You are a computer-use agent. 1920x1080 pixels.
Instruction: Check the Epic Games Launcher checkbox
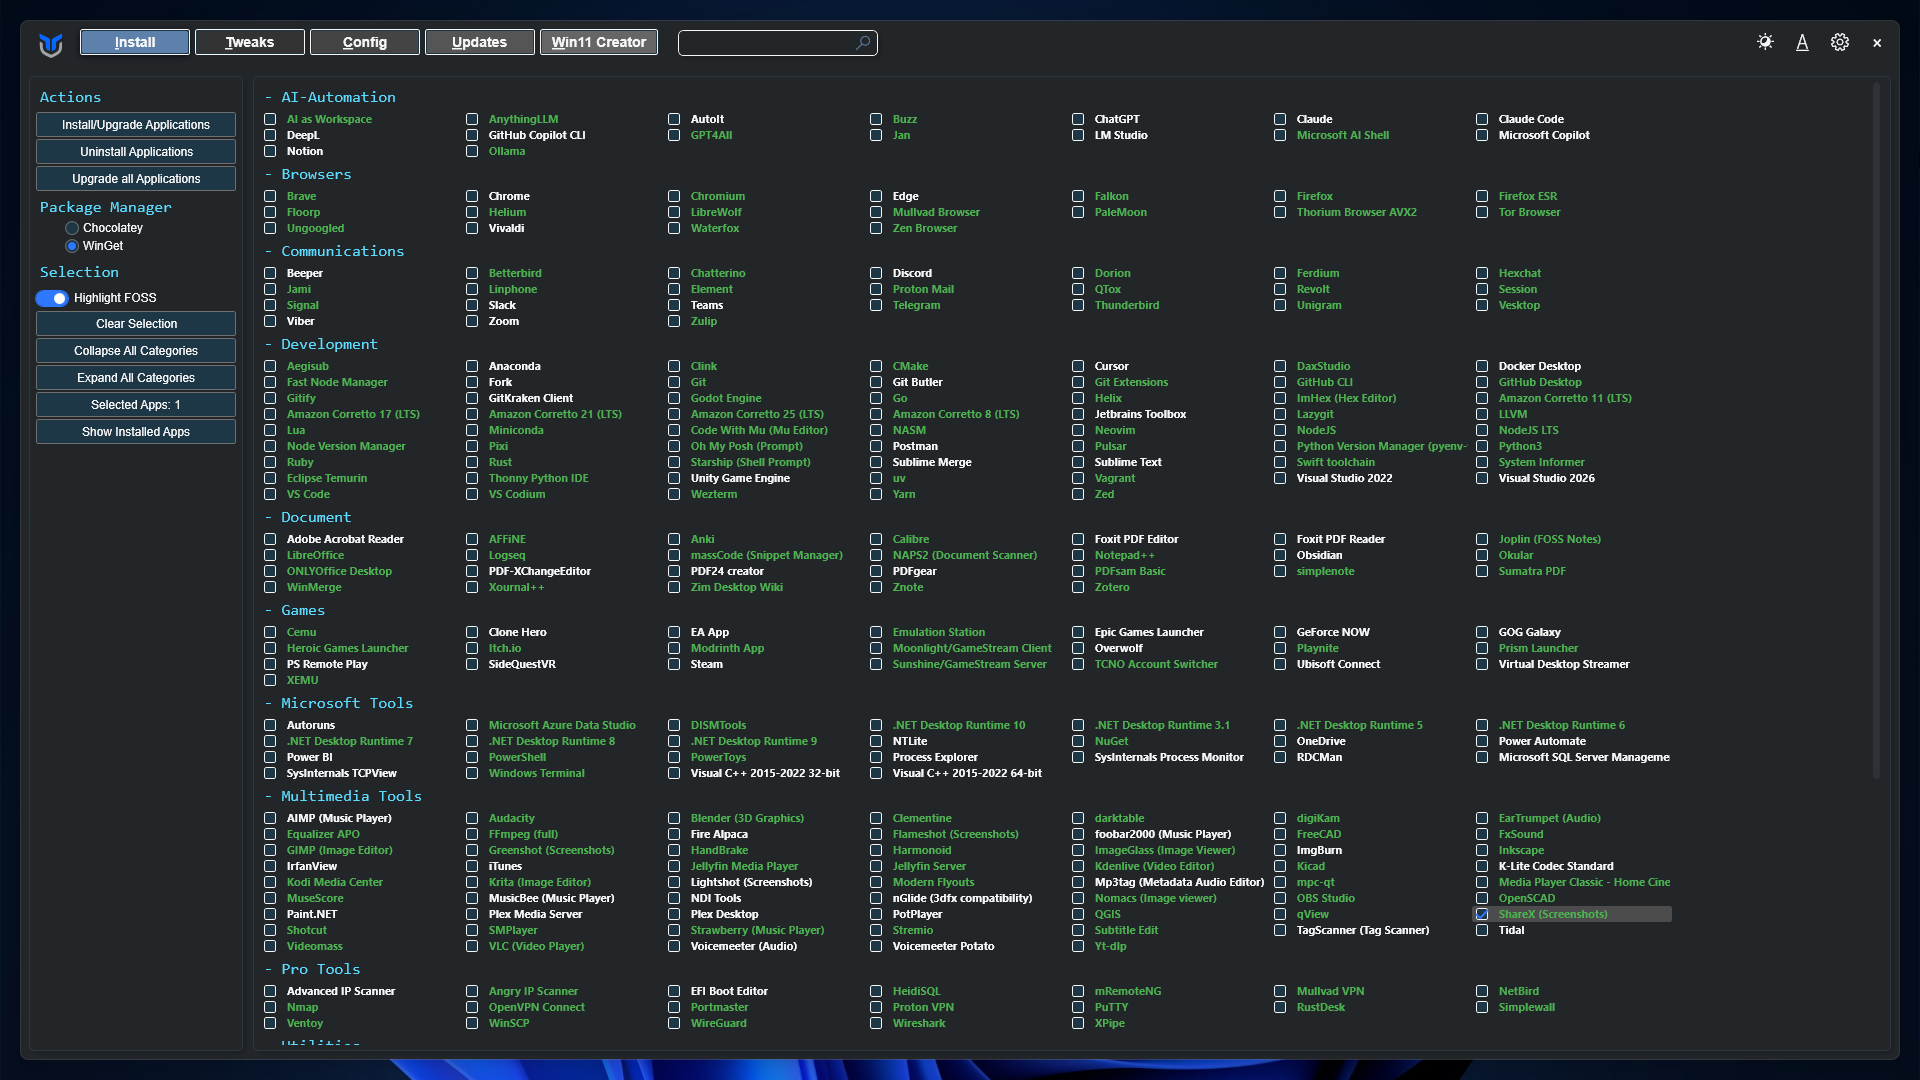pyautogui.click(x=1078, y=632)
